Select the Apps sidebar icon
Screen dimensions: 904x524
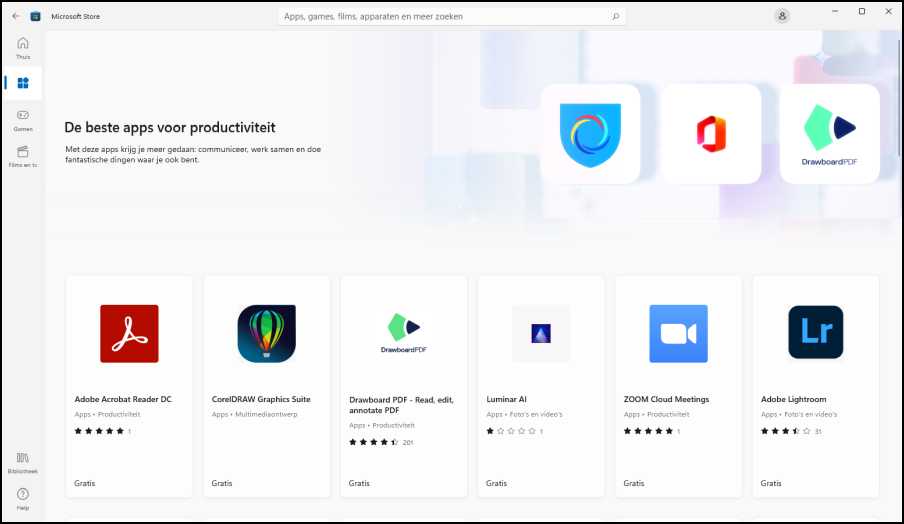[22, 83]
